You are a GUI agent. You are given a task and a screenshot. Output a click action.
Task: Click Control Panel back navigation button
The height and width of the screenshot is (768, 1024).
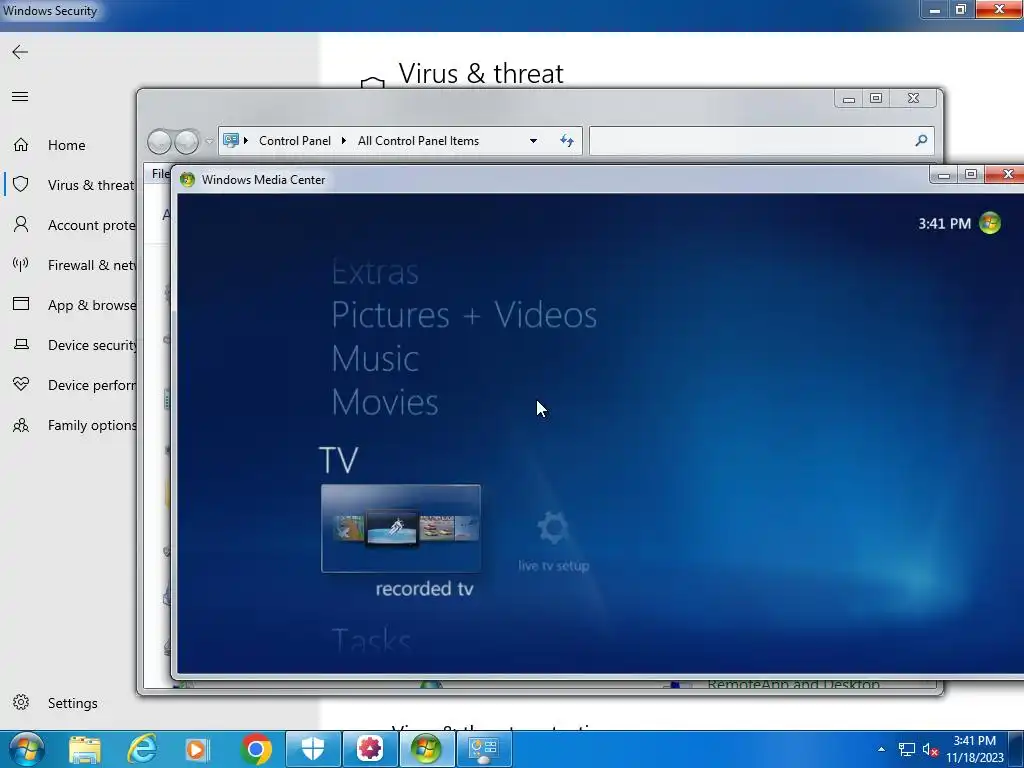coord(159,142)
